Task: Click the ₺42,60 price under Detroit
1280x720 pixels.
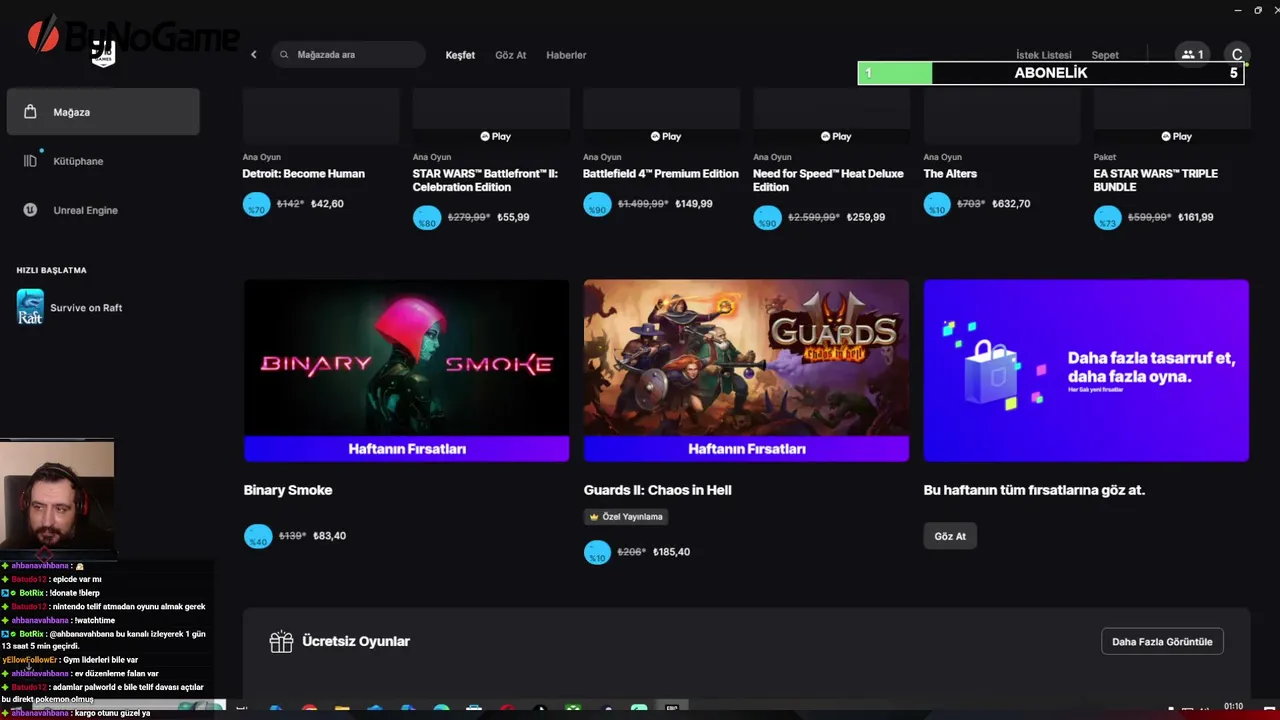Action: pyautogui.click(x=327, y=204)
